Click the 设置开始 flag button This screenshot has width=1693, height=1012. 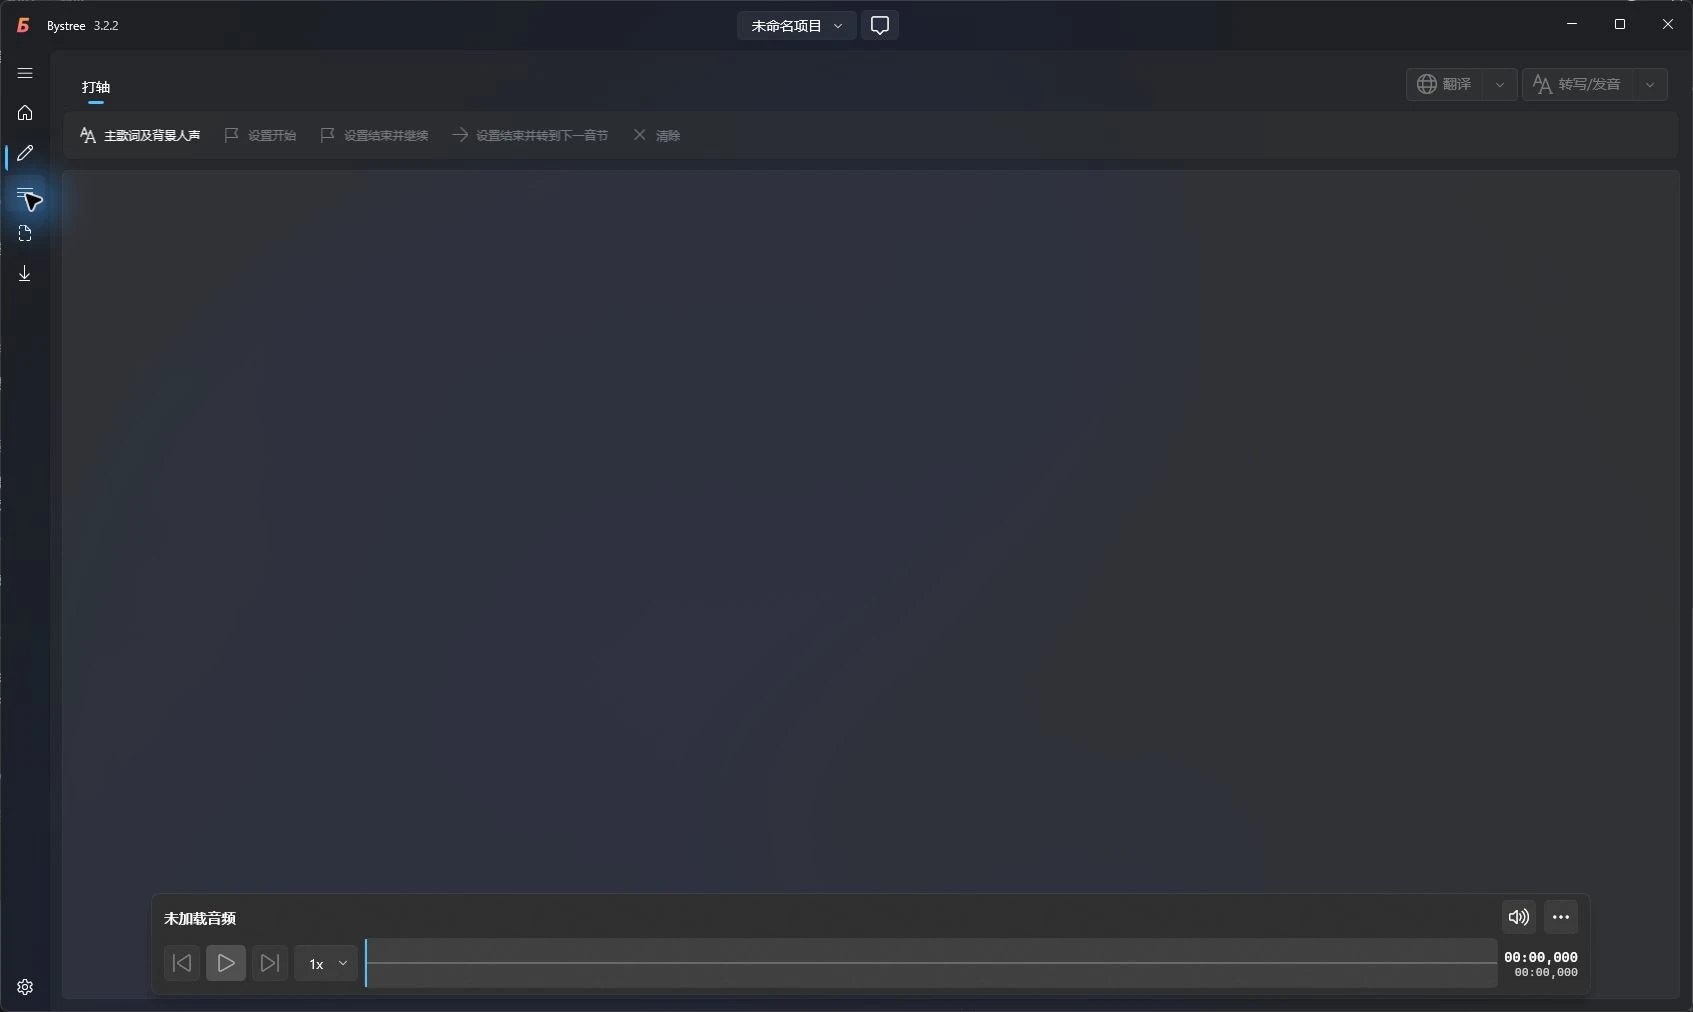260,135
